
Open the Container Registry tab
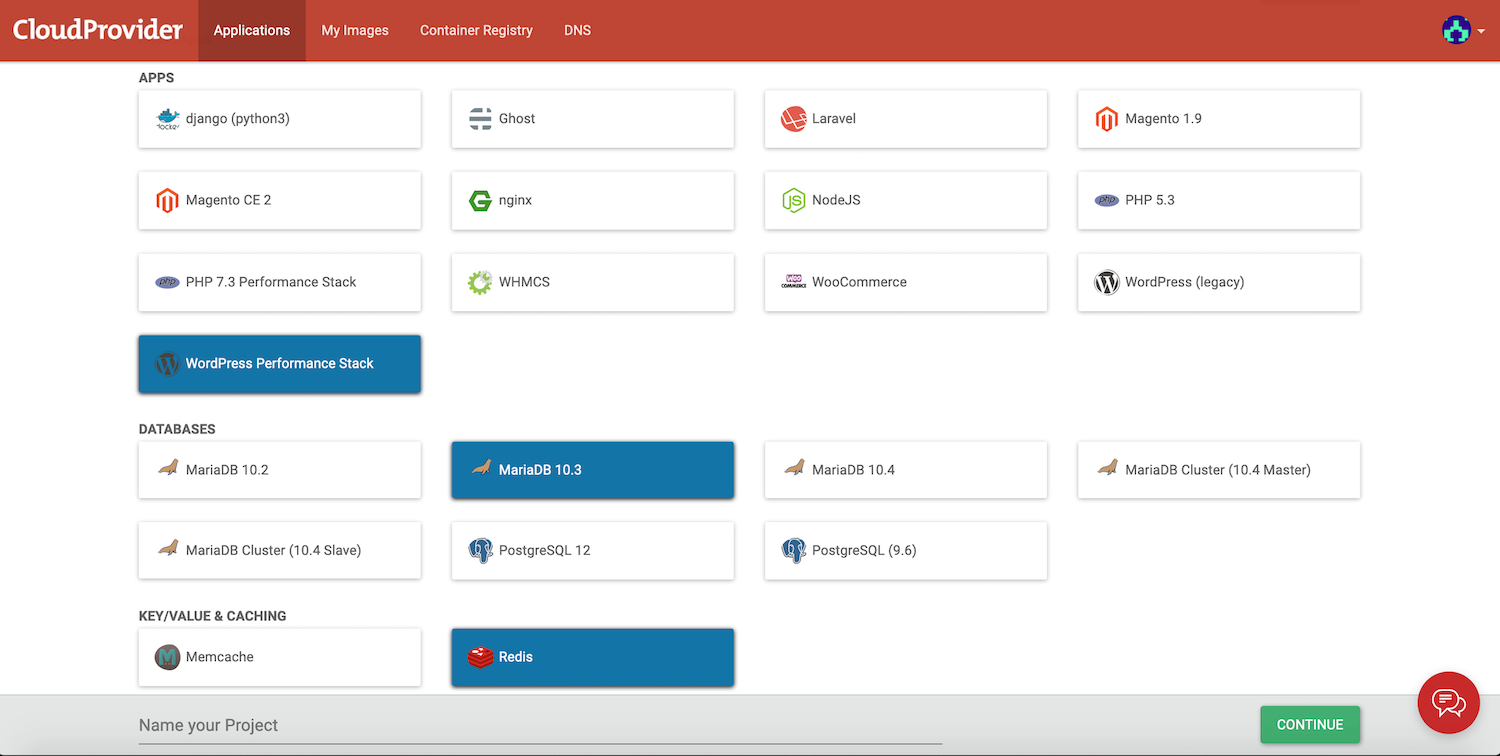476,31
